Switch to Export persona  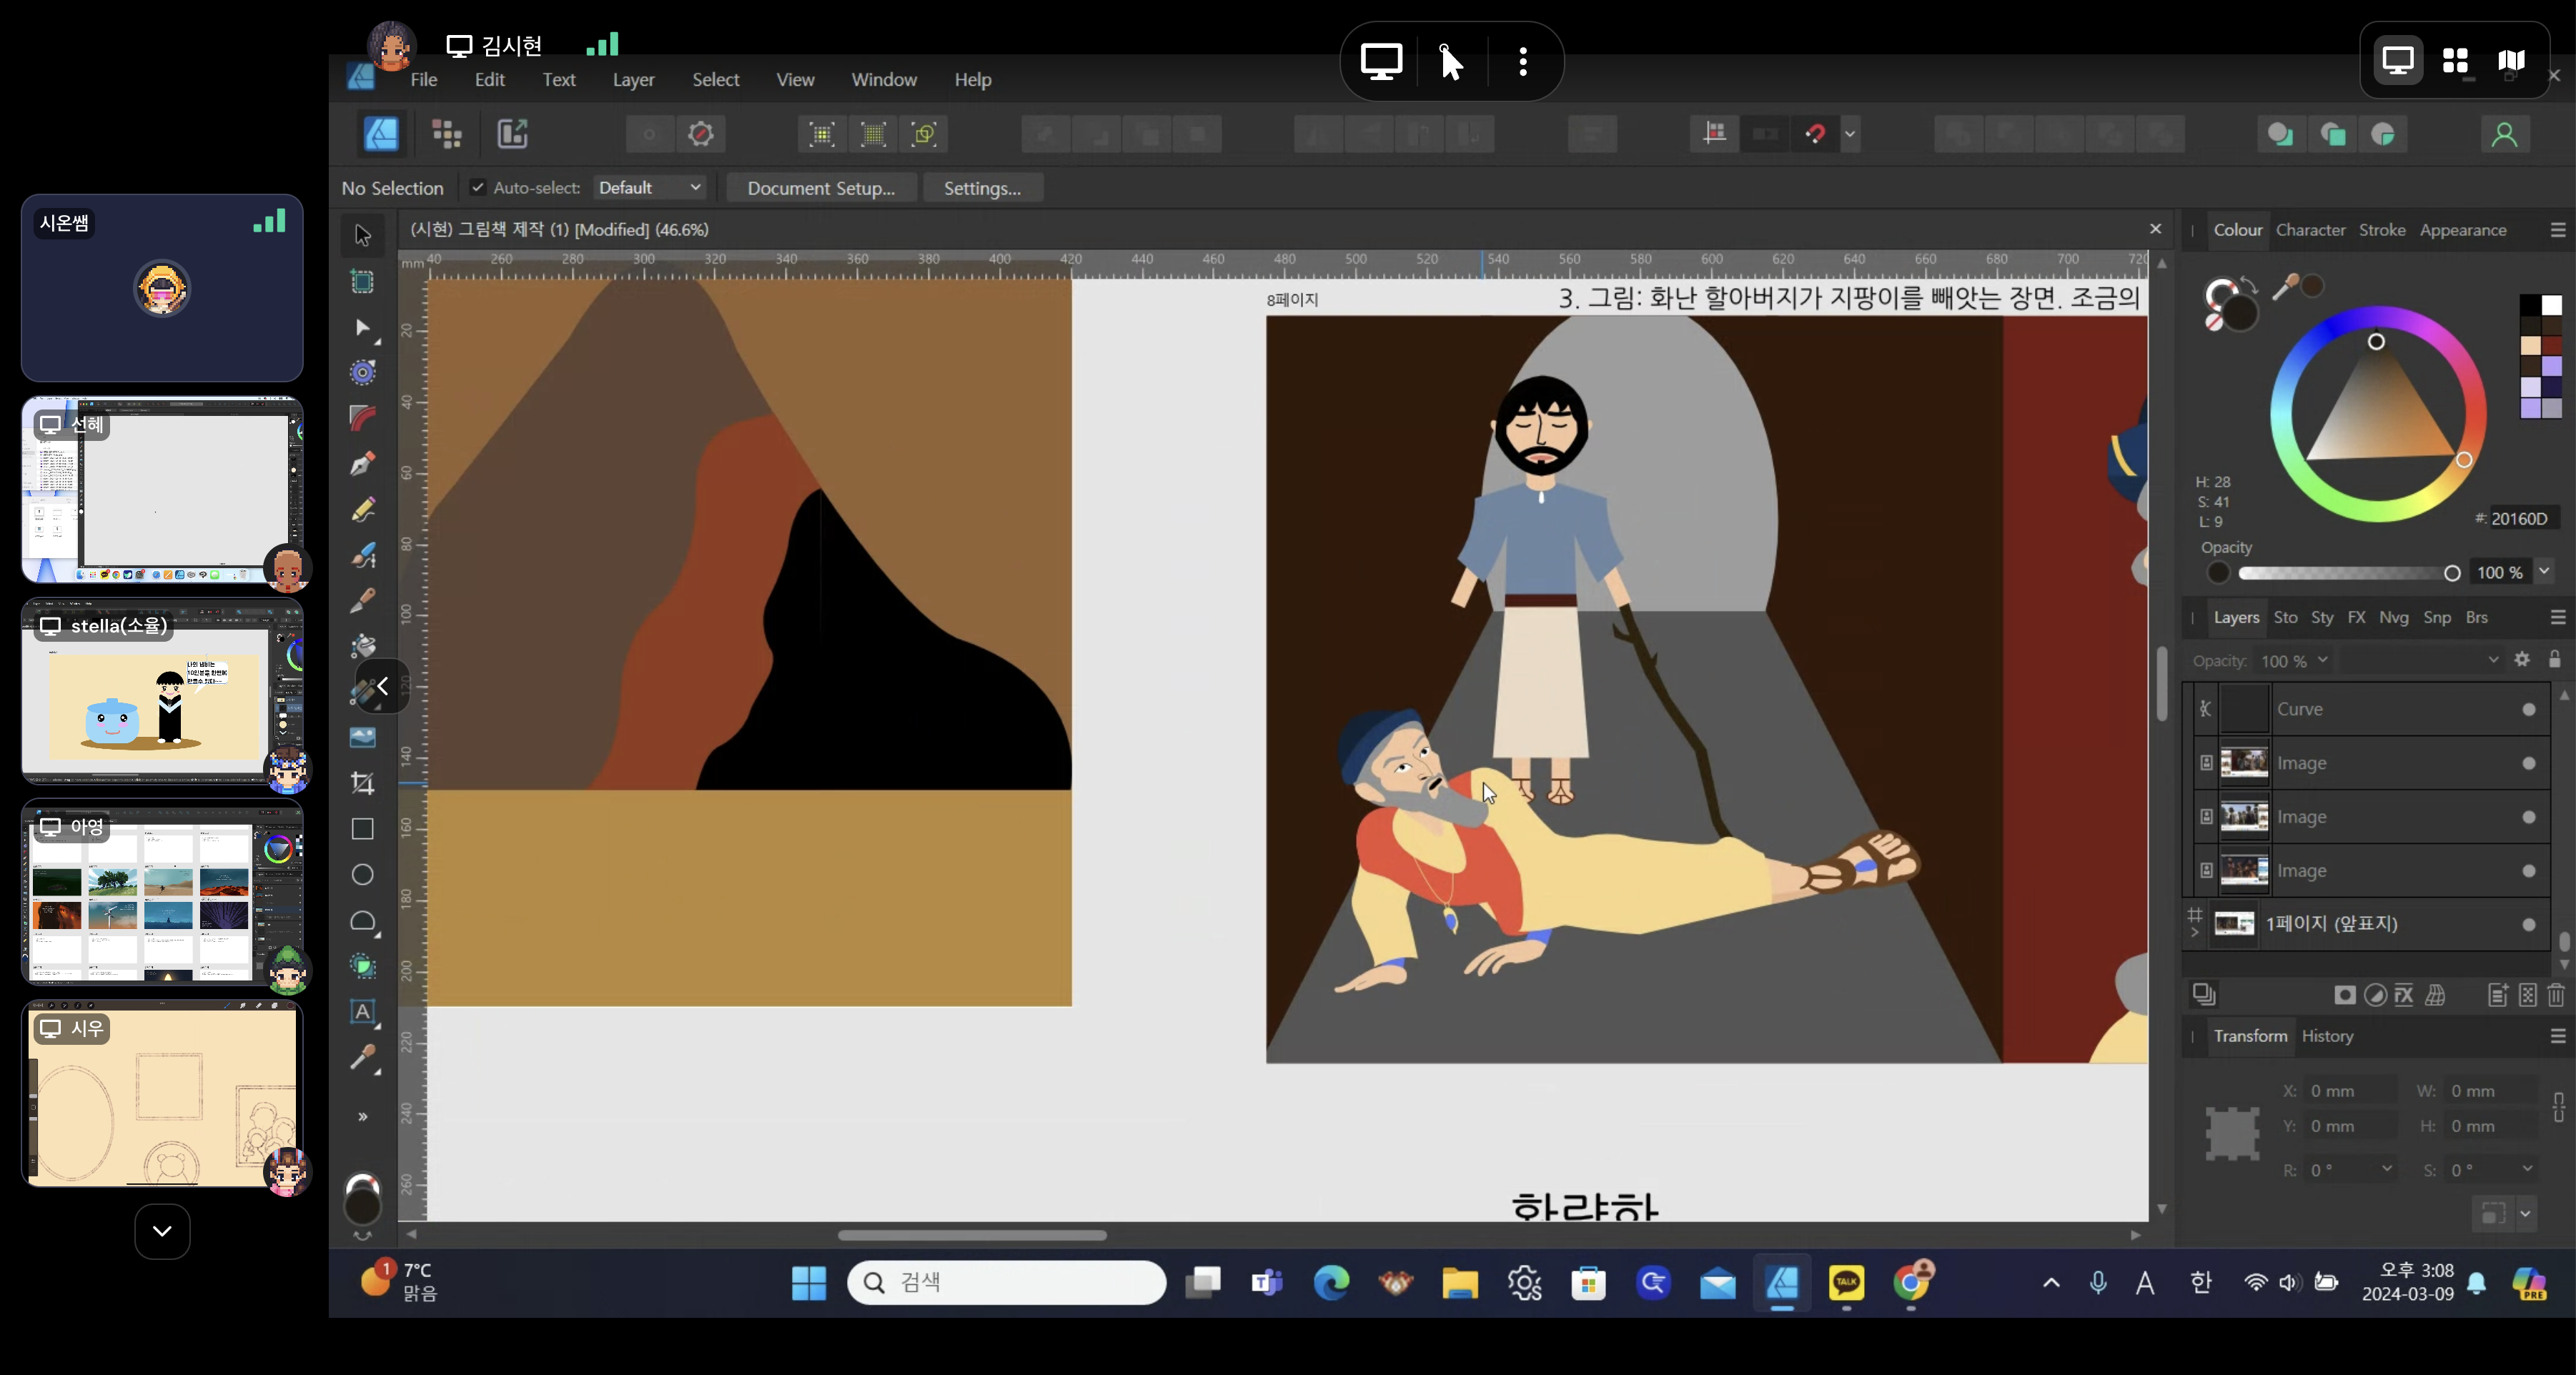coord(512,133)
